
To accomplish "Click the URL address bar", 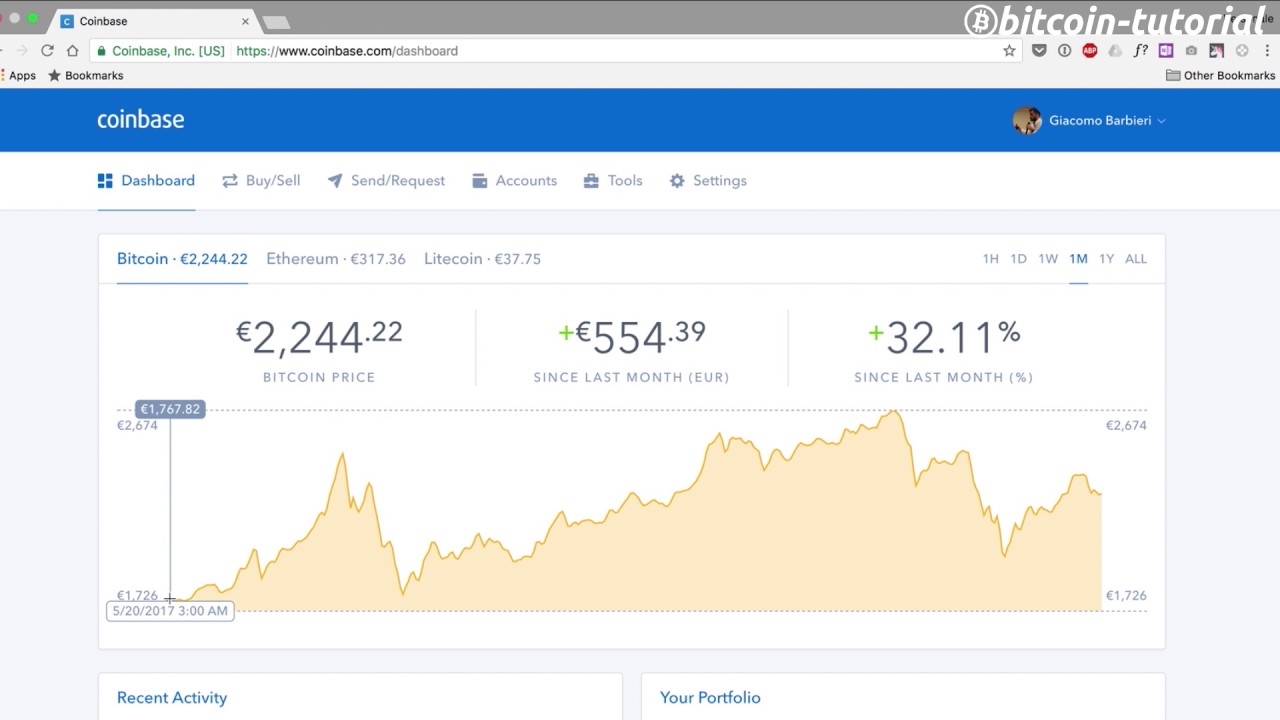I will [558, 50].
